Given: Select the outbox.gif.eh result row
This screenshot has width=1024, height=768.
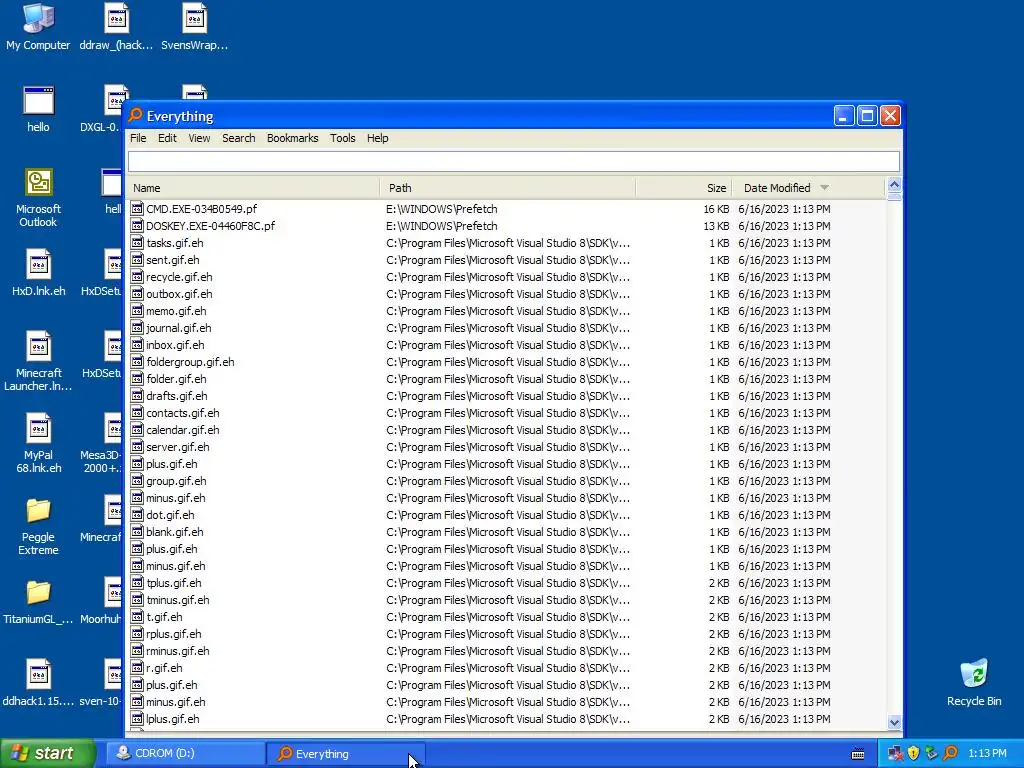Looking at the screenshot, I should (506, 293).
